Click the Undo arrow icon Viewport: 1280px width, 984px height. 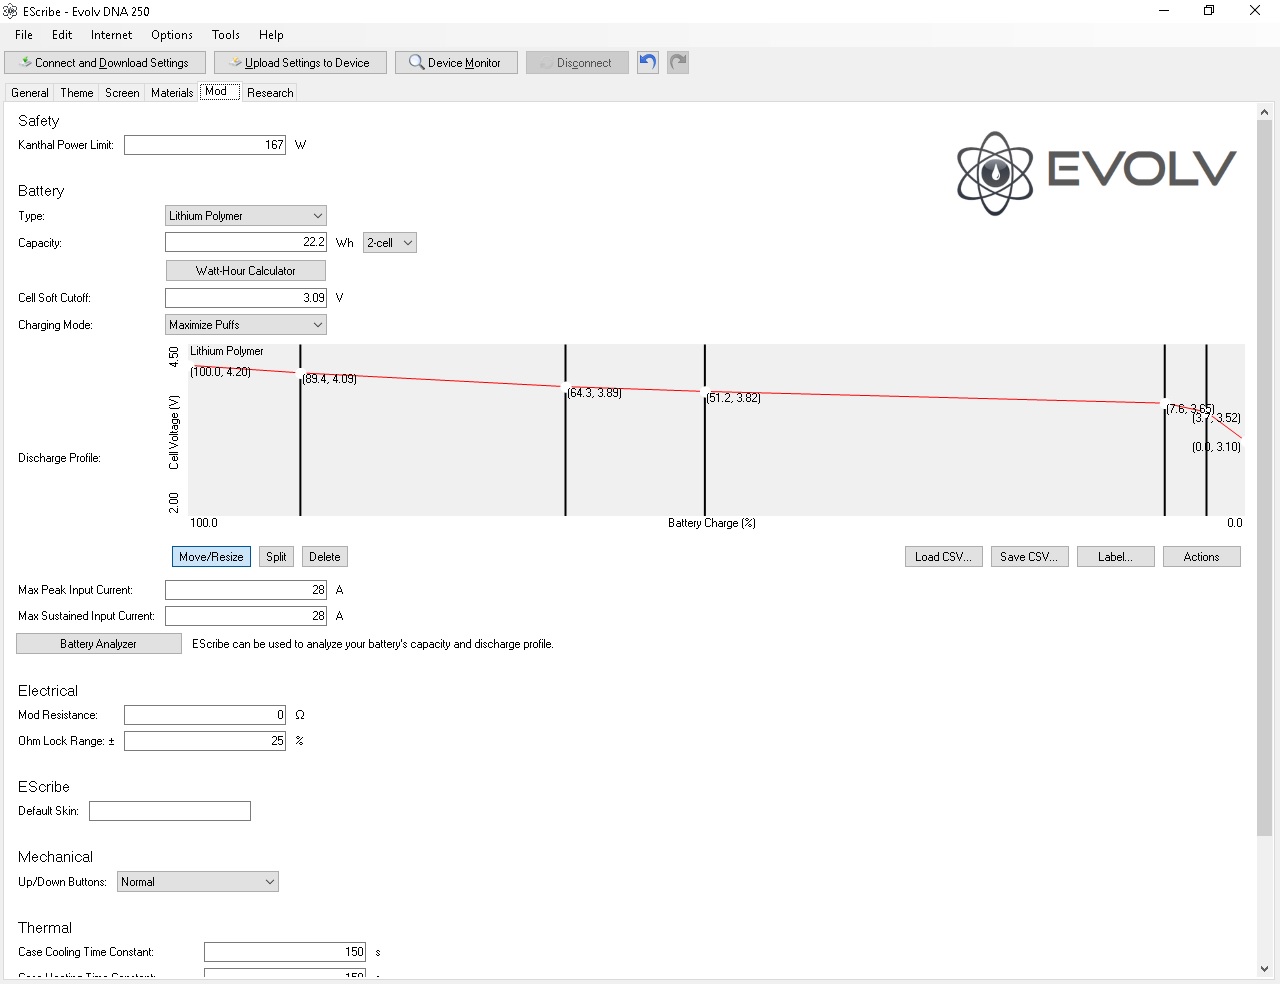[648, 62]
